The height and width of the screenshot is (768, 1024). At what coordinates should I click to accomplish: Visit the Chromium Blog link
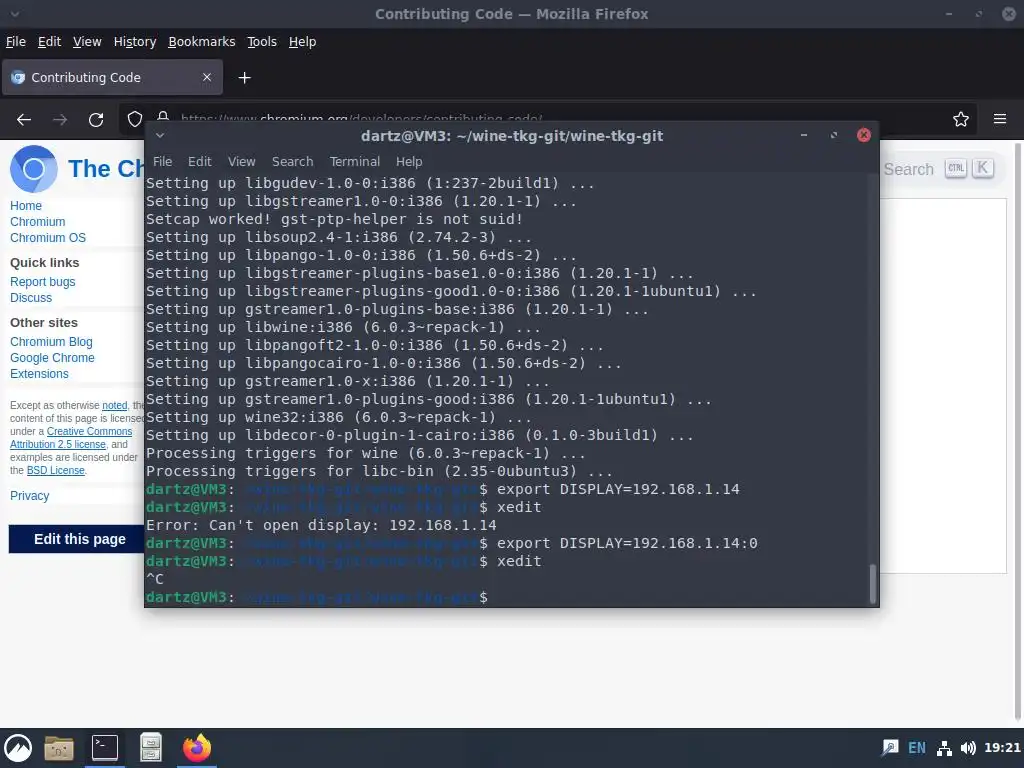point(51,342)
